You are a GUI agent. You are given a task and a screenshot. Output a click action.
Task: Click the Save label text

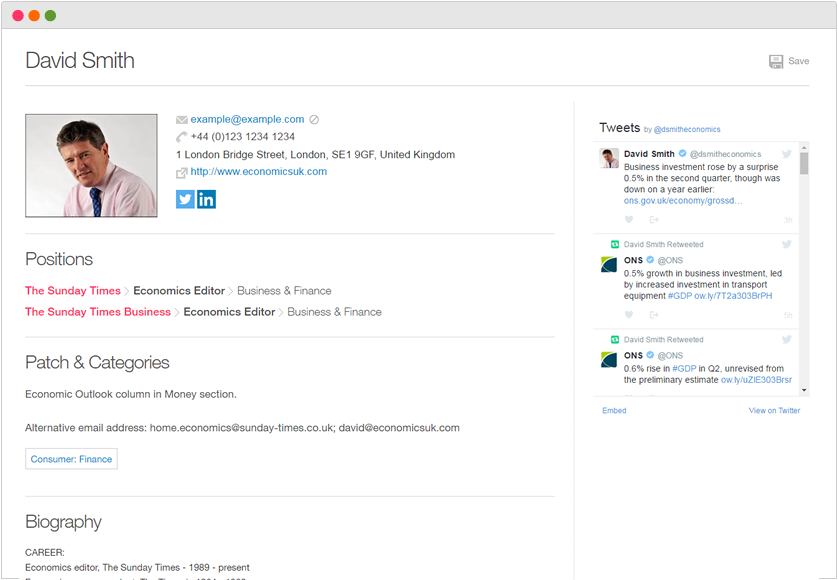(798, 61)
